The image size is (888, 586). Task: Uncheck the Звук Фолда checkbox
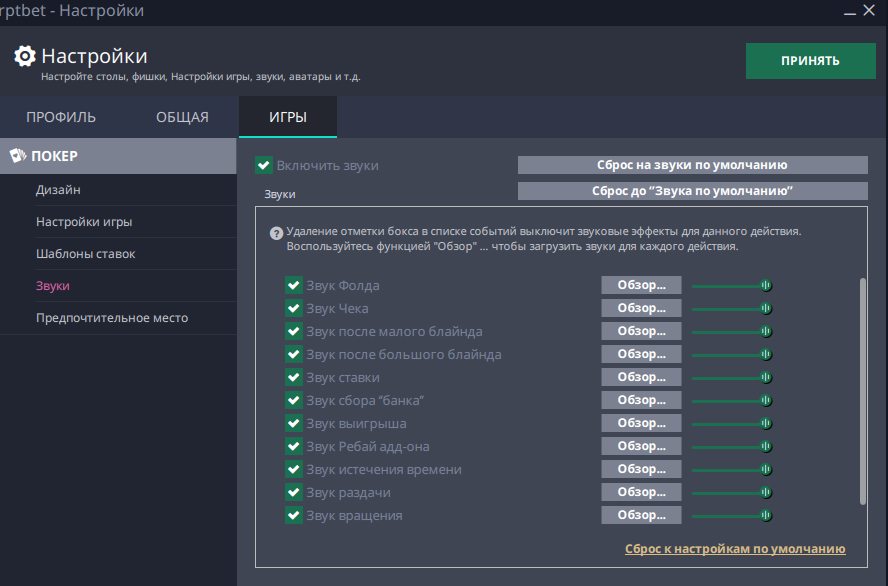[x=294, y=285]
